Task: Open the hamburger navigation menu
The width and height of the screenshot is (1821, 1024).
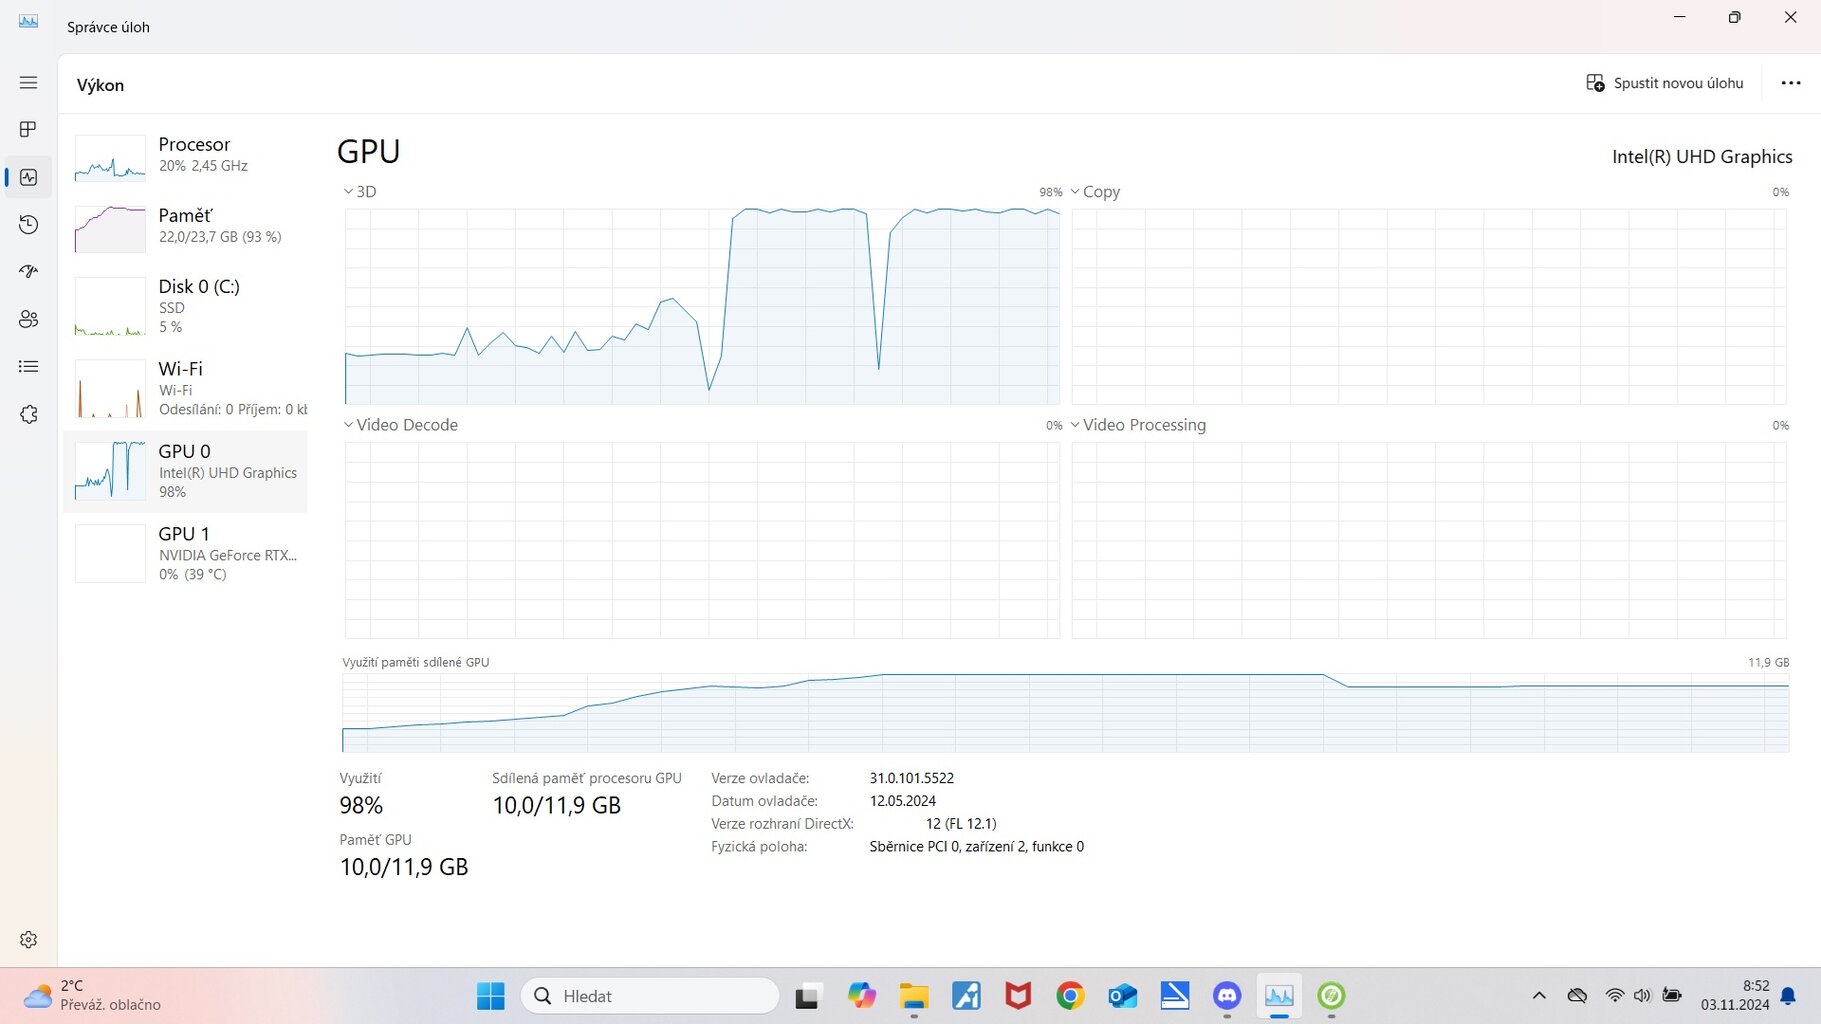Action: 28,83
